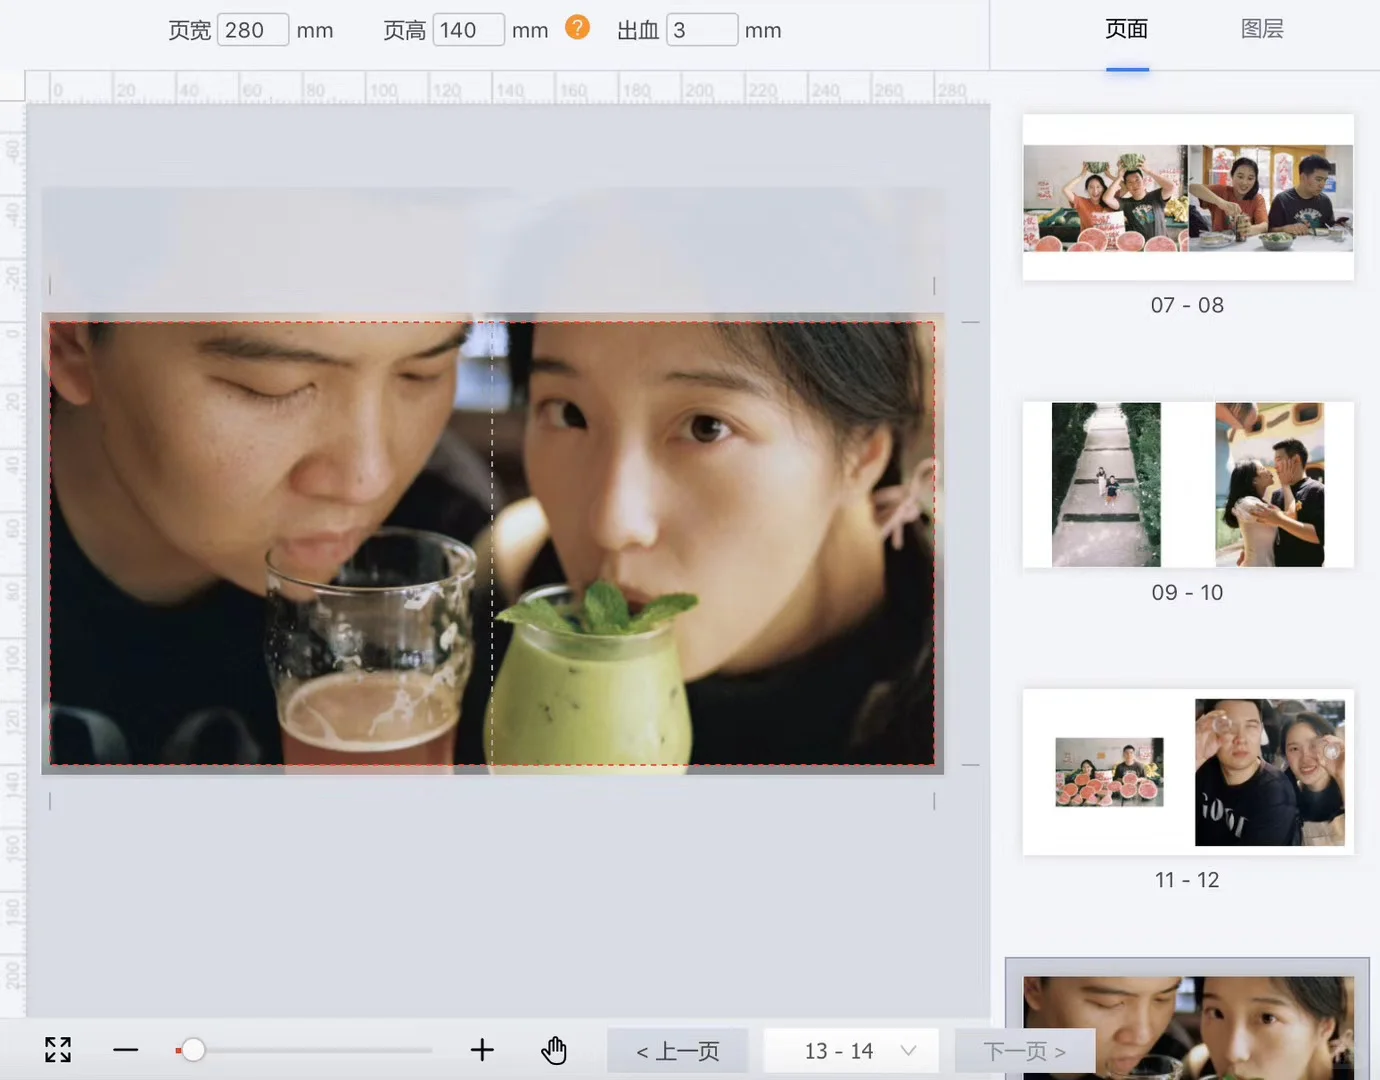Click the zoom slider handle

[193, 1049]
